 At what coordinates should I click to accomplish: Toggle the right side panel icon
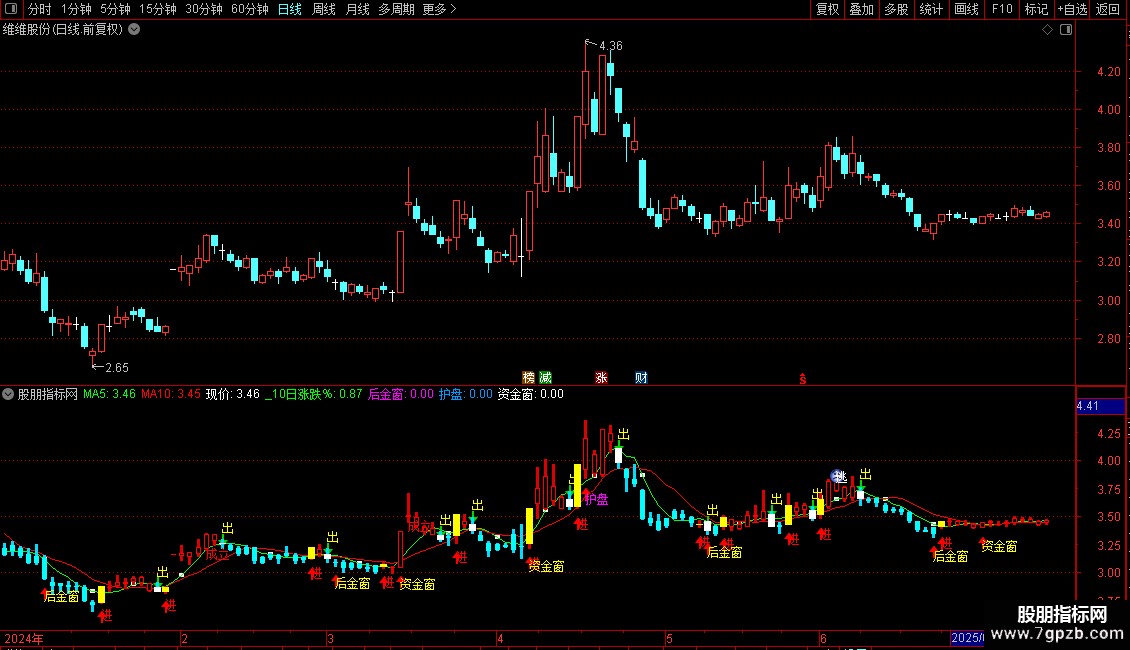(1066, 30)
